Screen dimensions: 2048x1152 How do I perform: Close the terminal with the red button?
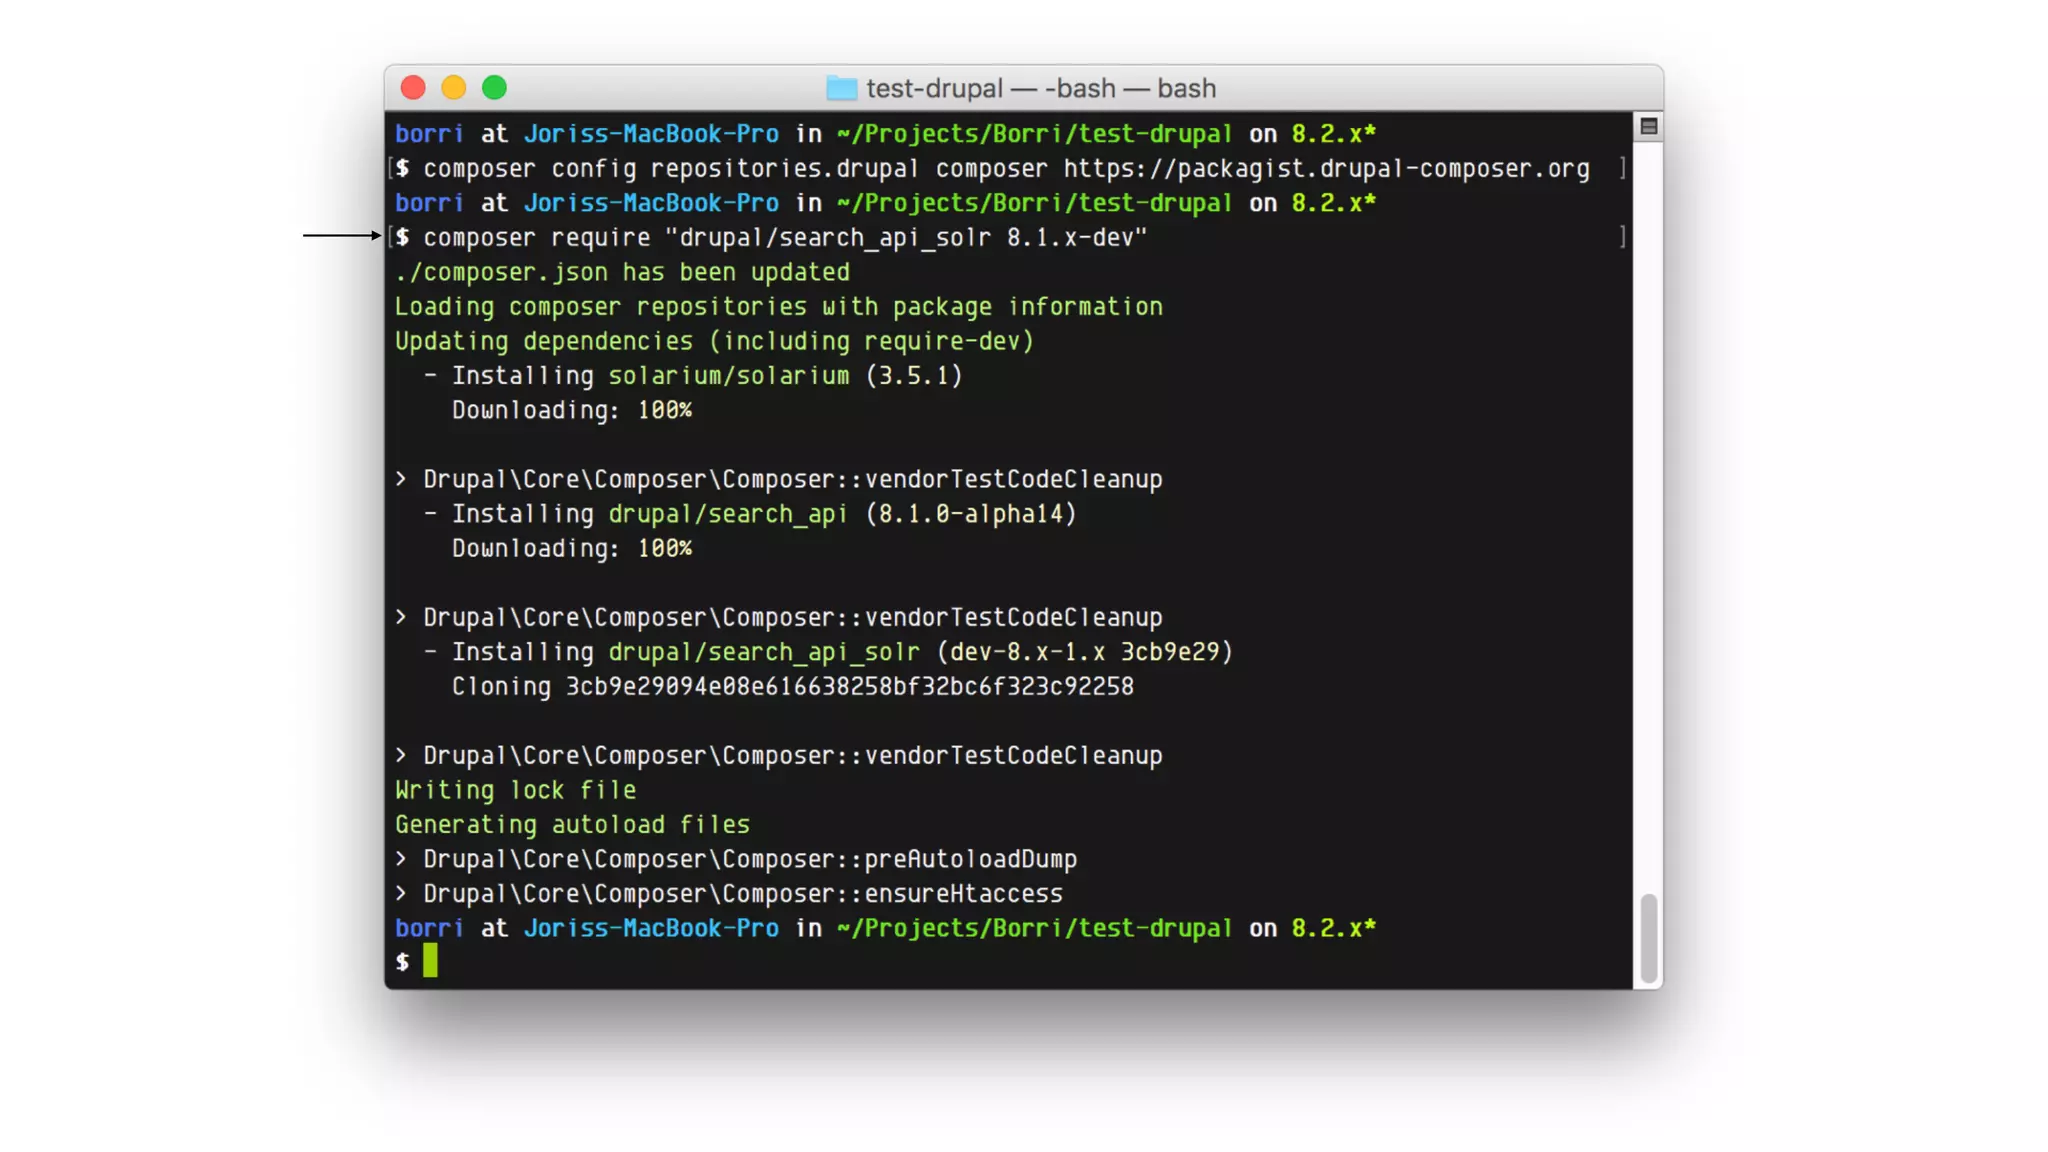[413, 88]
